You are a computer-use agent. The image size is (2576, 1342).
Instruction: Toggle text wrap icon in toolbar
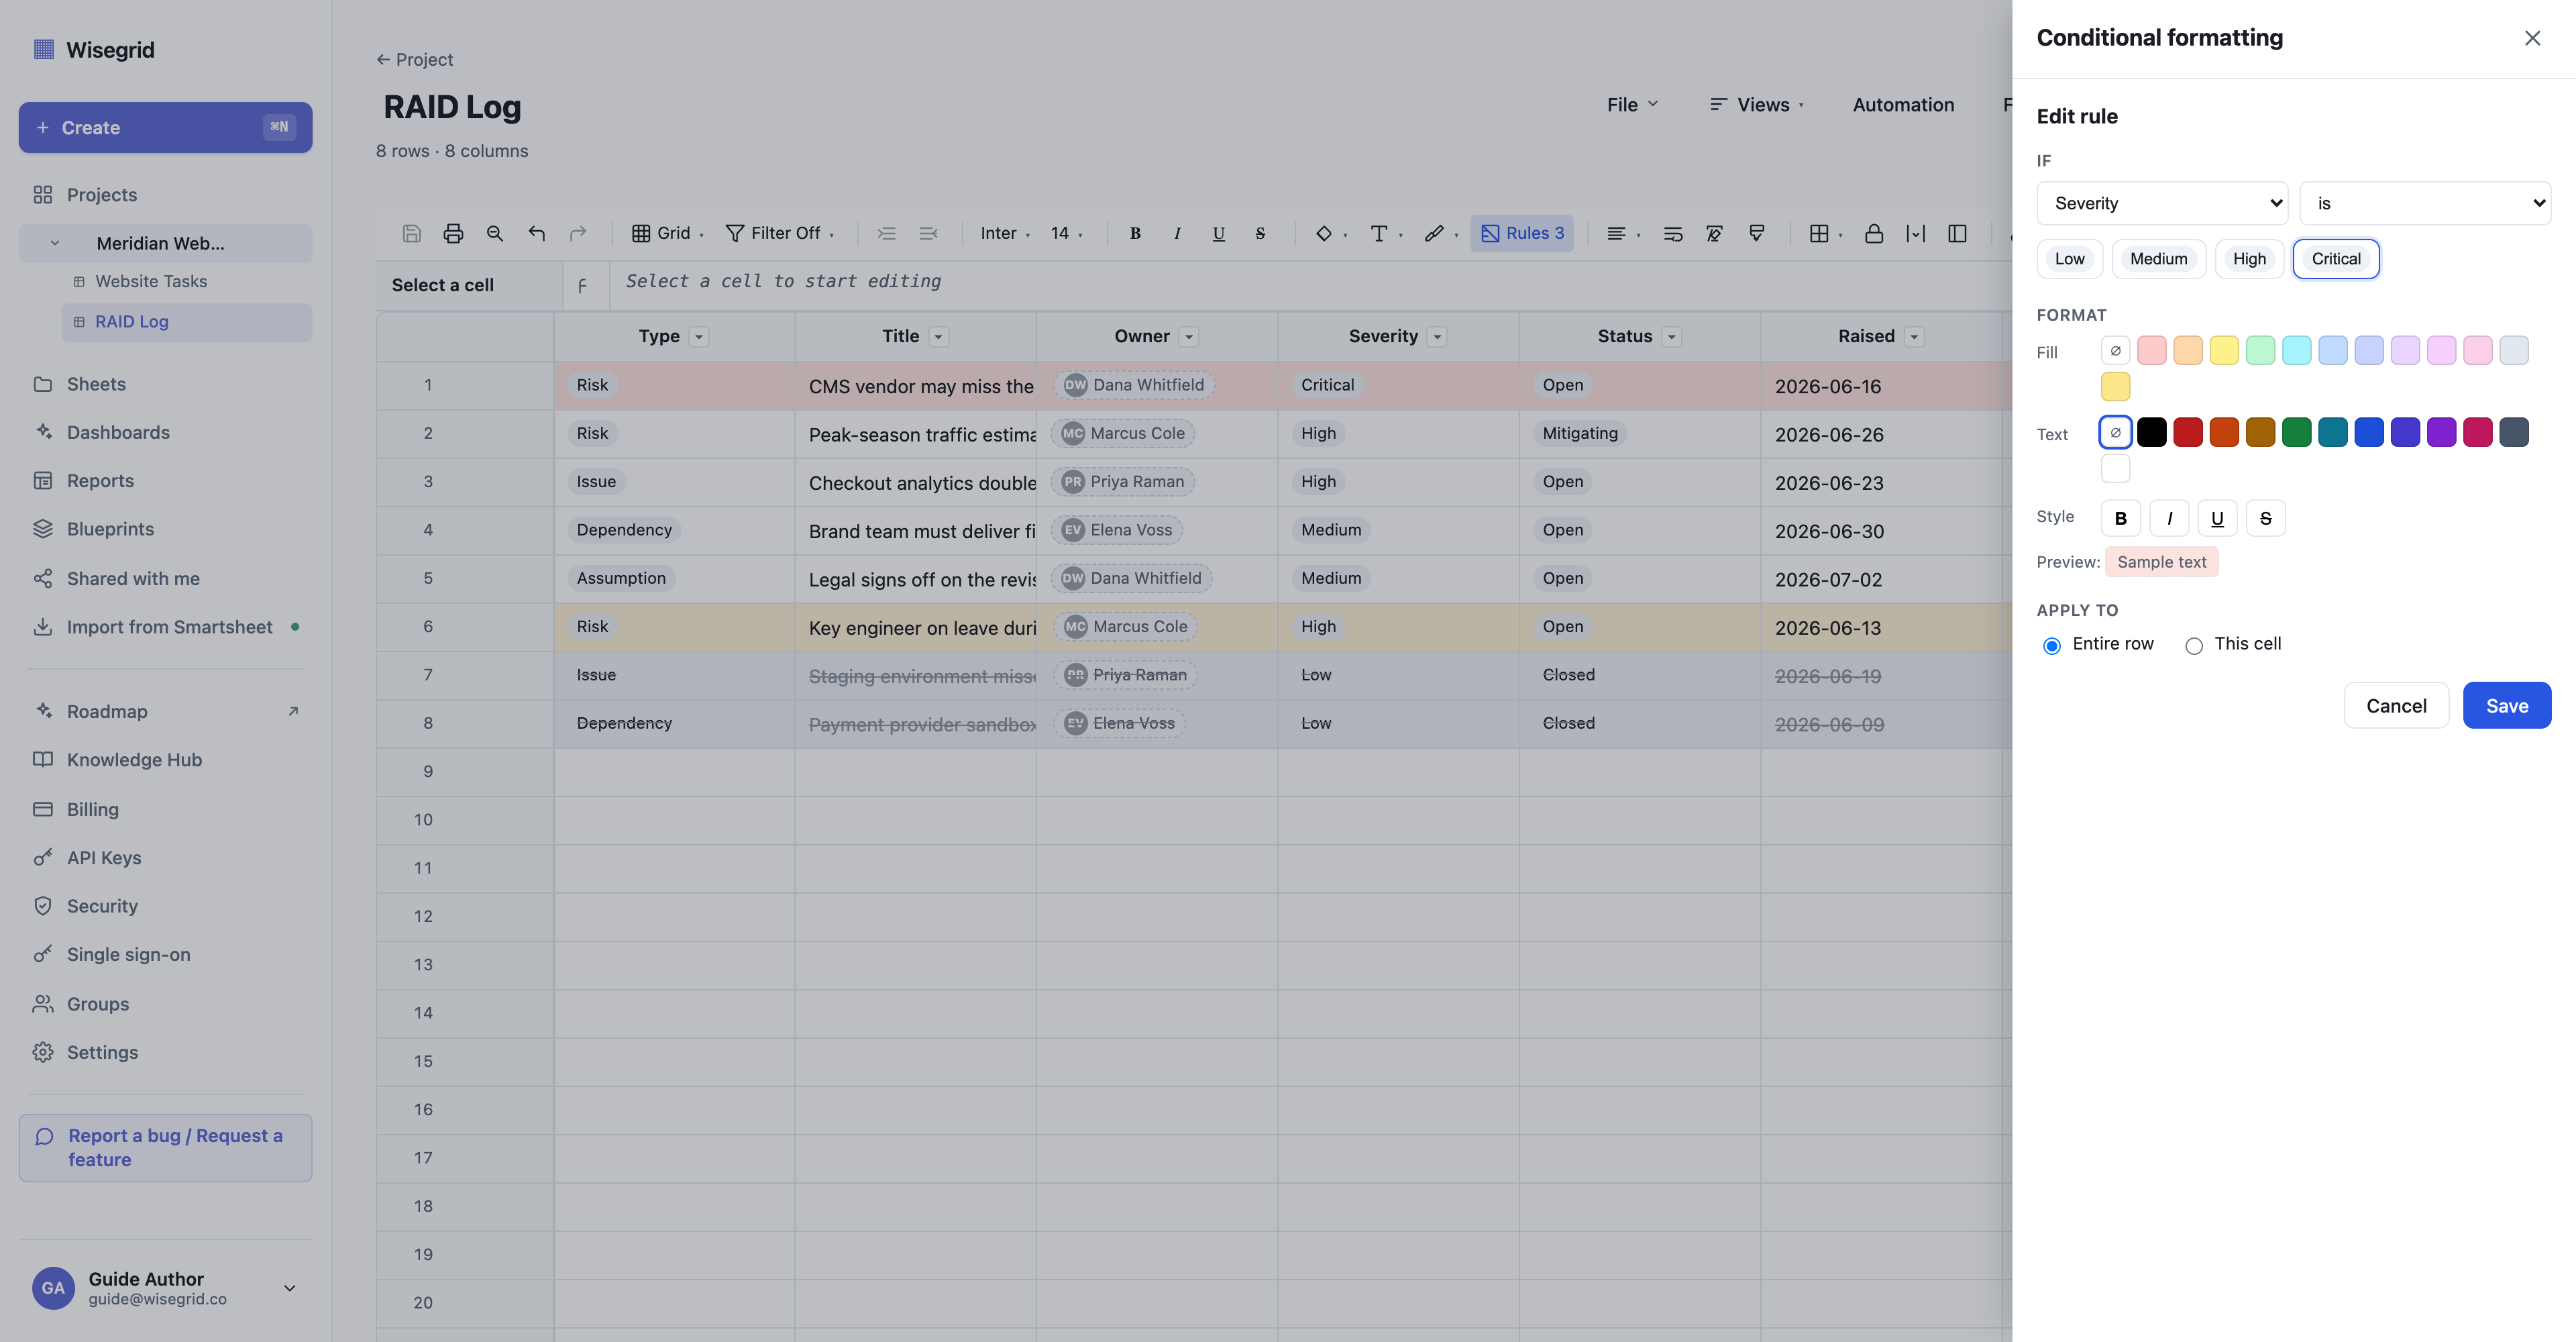click(1672, 233)
